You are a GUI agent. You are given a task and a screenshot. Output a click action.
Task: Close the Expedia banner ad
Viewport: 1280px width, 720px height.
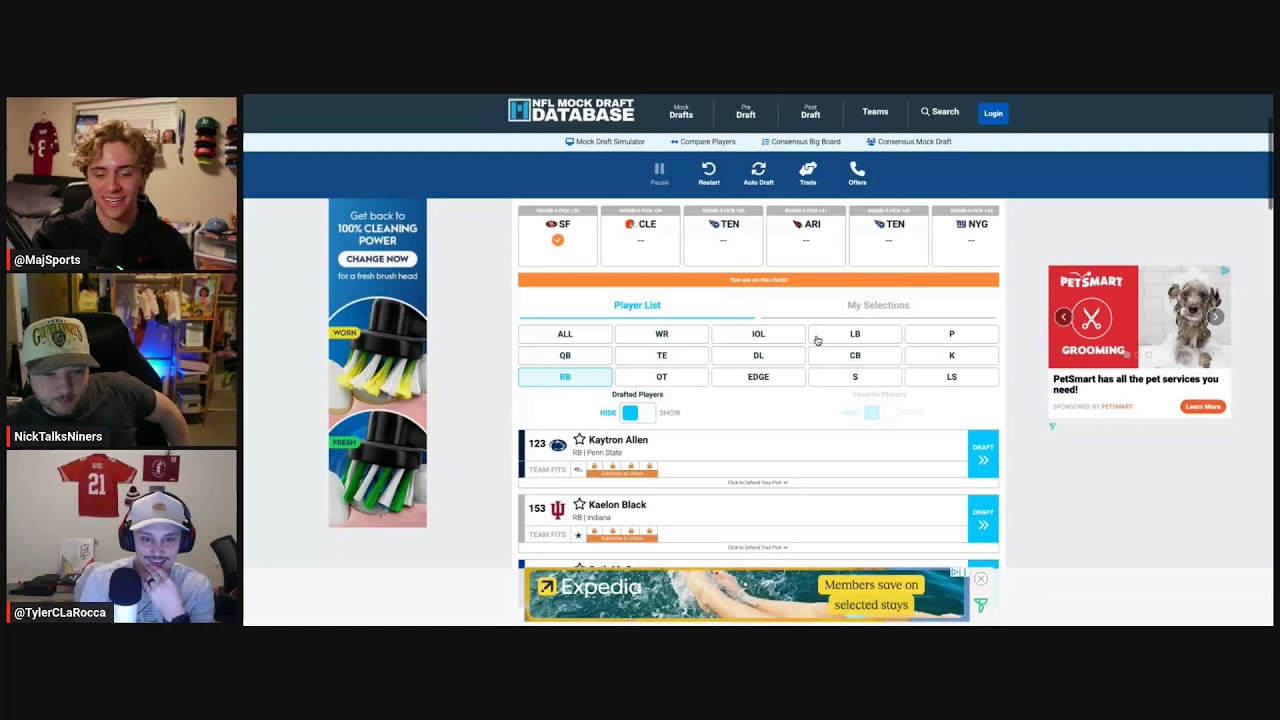pos(981,579)
